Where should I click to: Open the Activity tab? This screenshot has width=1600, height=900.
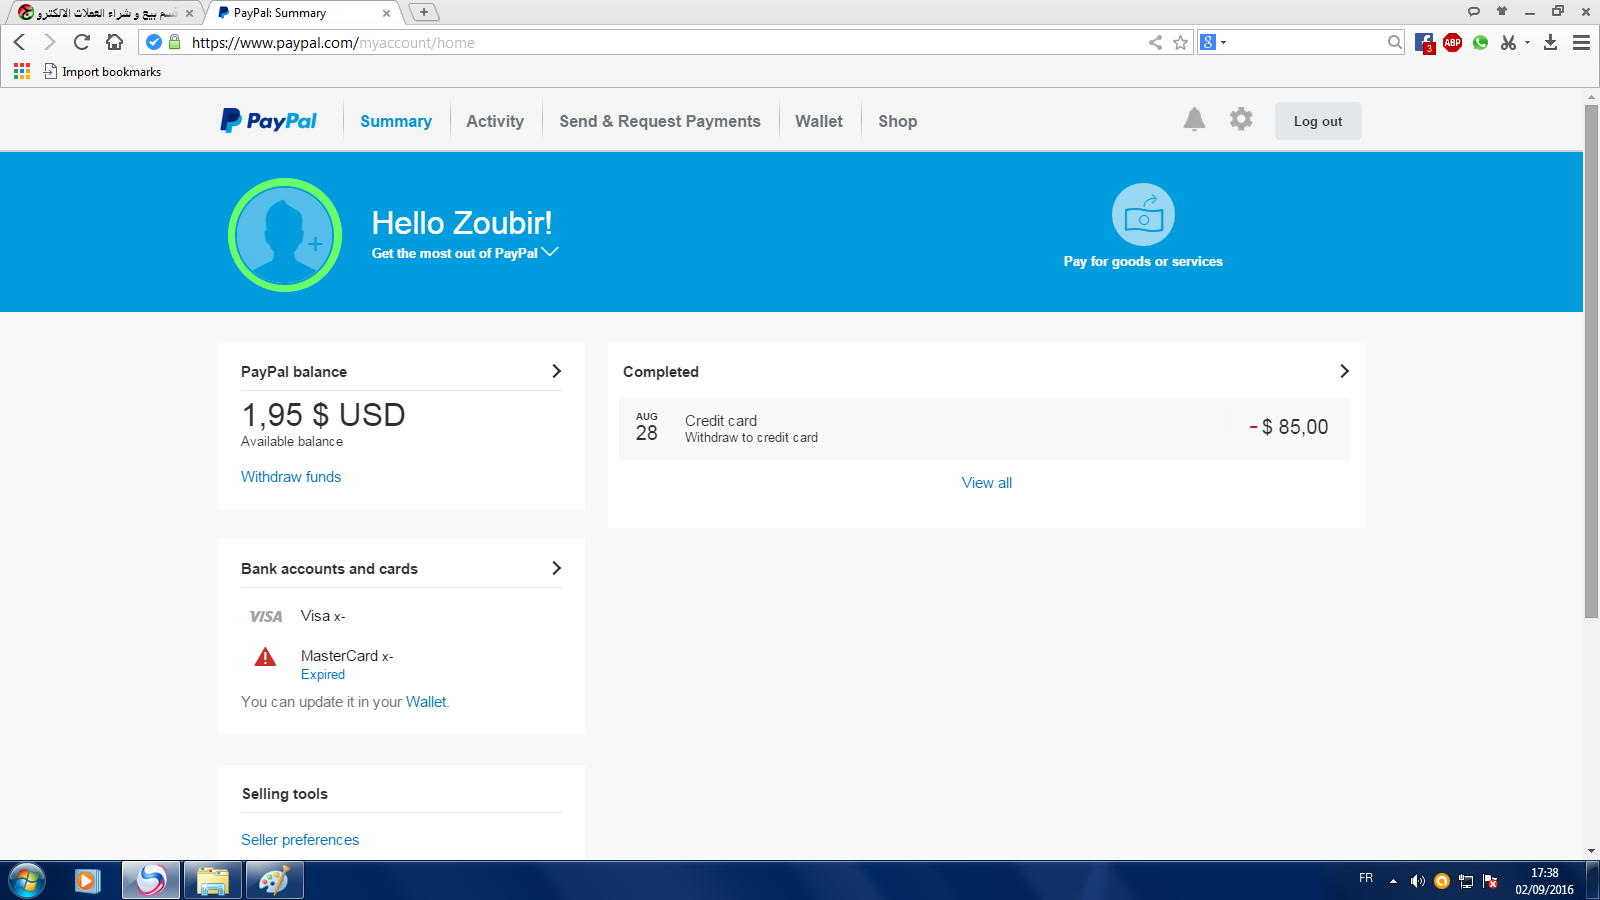(495, 121)
